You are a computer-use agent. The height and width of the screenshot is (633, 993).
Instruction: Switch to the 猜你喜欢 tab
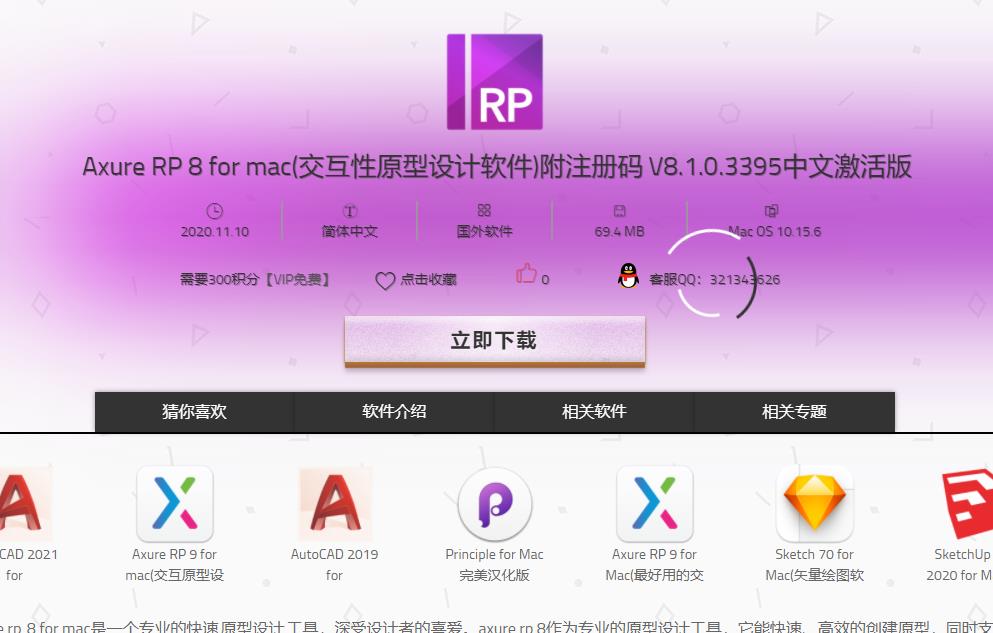194,411
